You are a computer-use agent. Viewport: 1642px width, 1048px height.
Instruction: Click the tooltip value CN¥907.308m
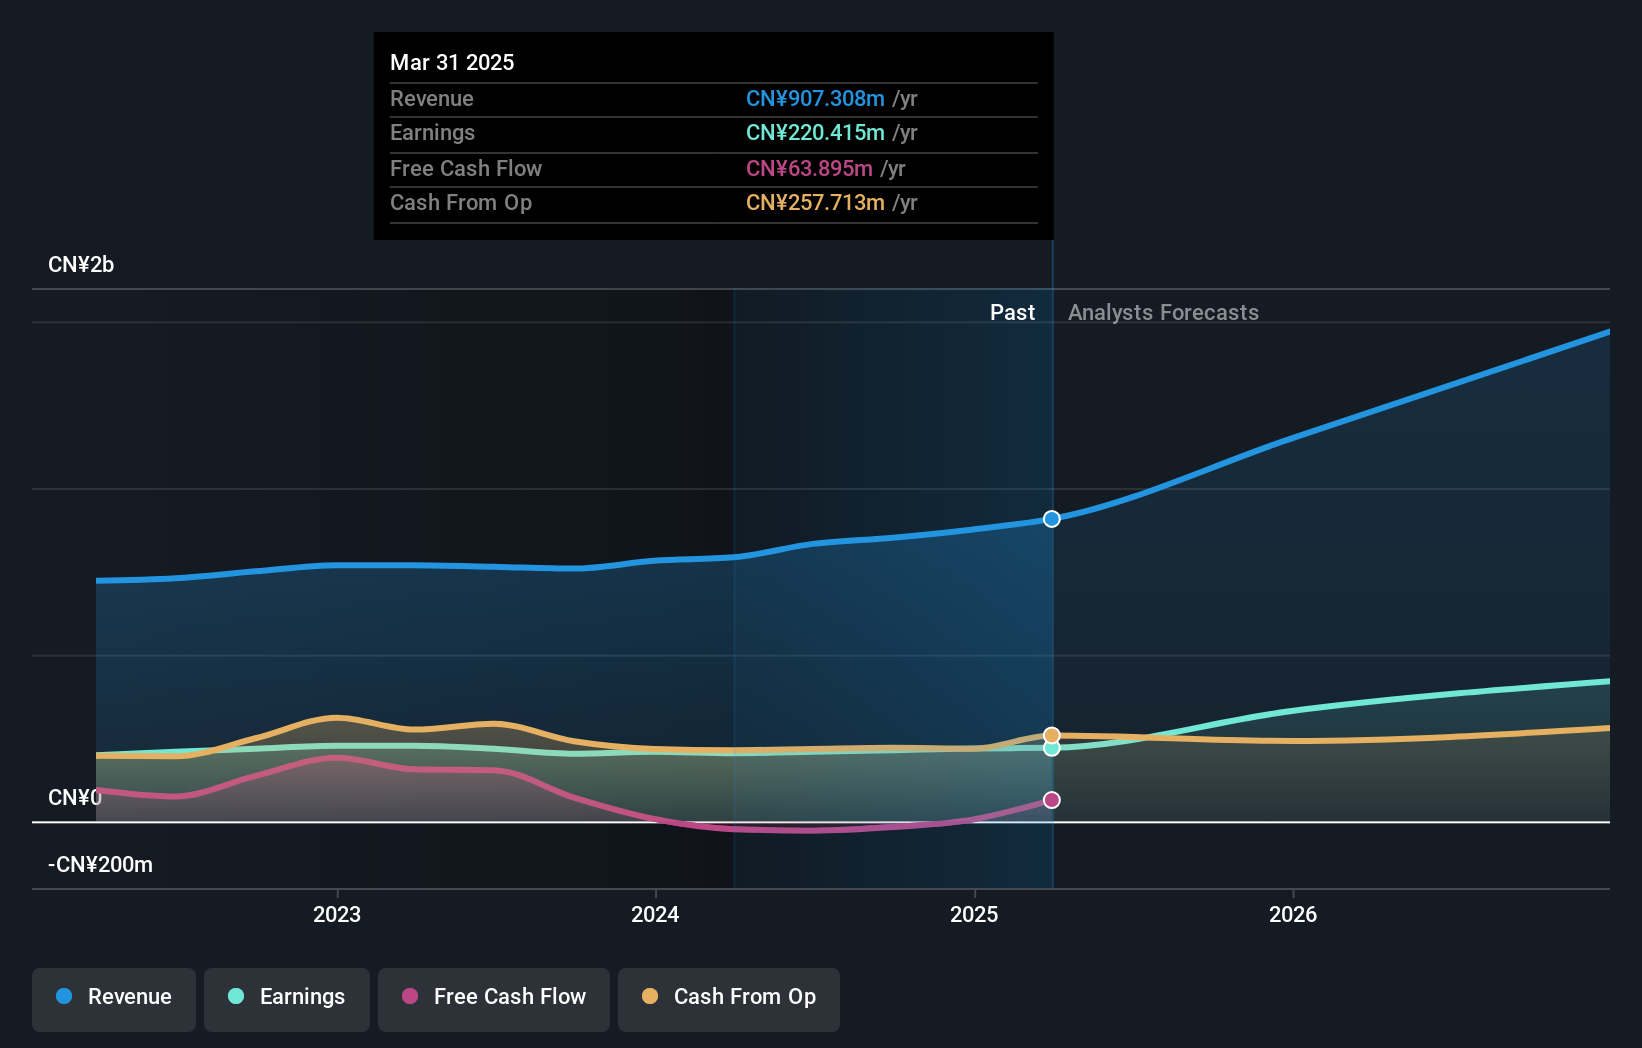[815, 99]
